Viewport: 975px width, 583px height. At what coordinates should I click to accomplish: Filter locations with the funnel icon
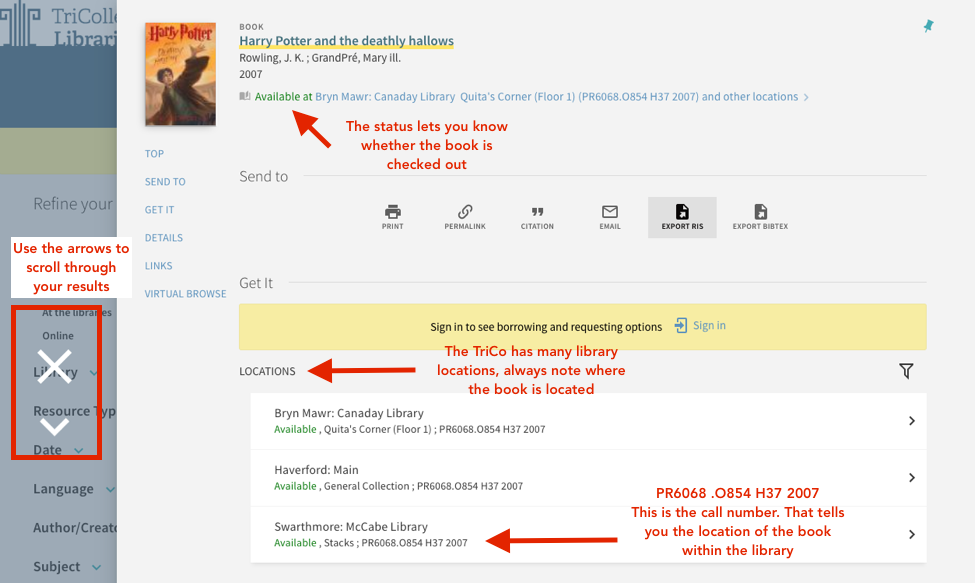pos(906,371)
